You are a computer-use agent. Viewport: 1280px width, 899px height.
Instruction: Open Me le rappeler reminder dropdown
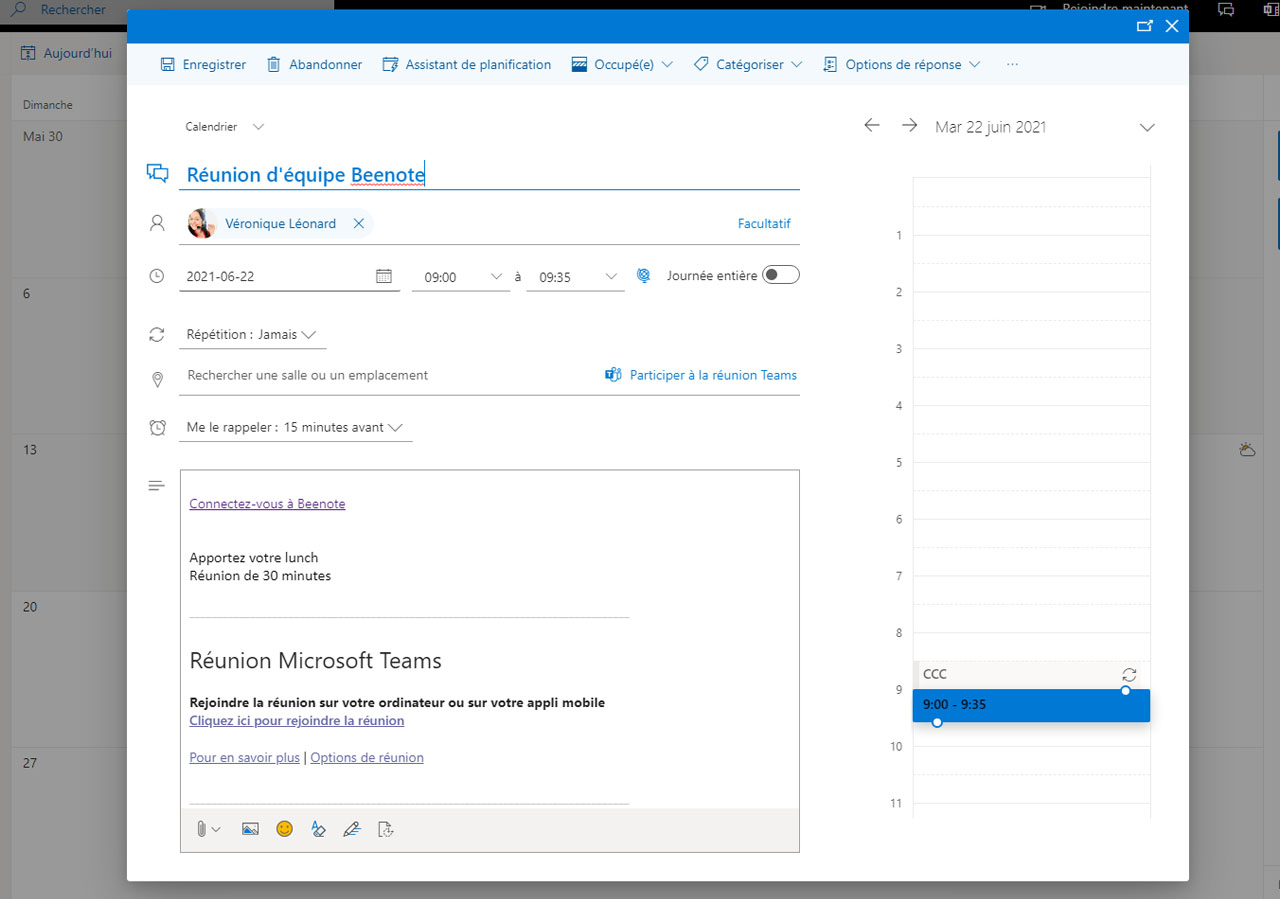pos(295,427)
